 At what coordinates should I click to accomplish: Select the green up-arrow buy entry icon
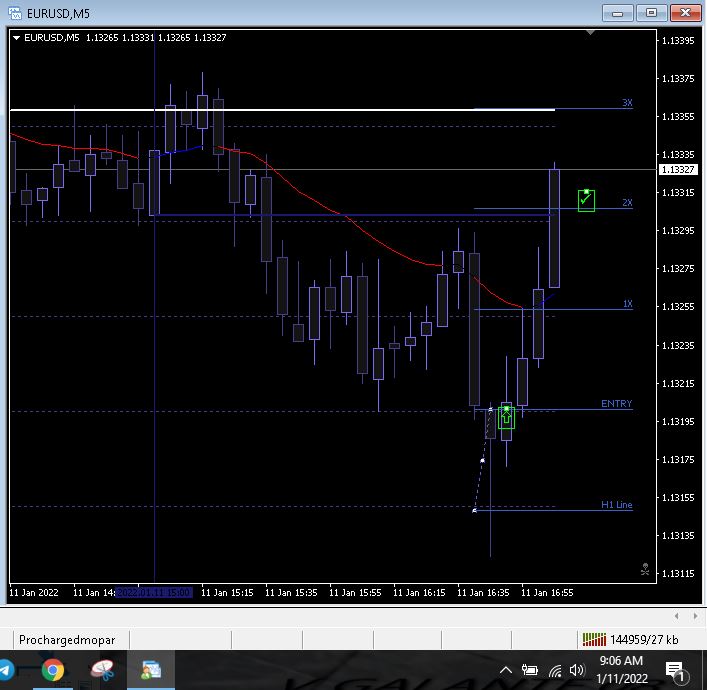point(506,418)
